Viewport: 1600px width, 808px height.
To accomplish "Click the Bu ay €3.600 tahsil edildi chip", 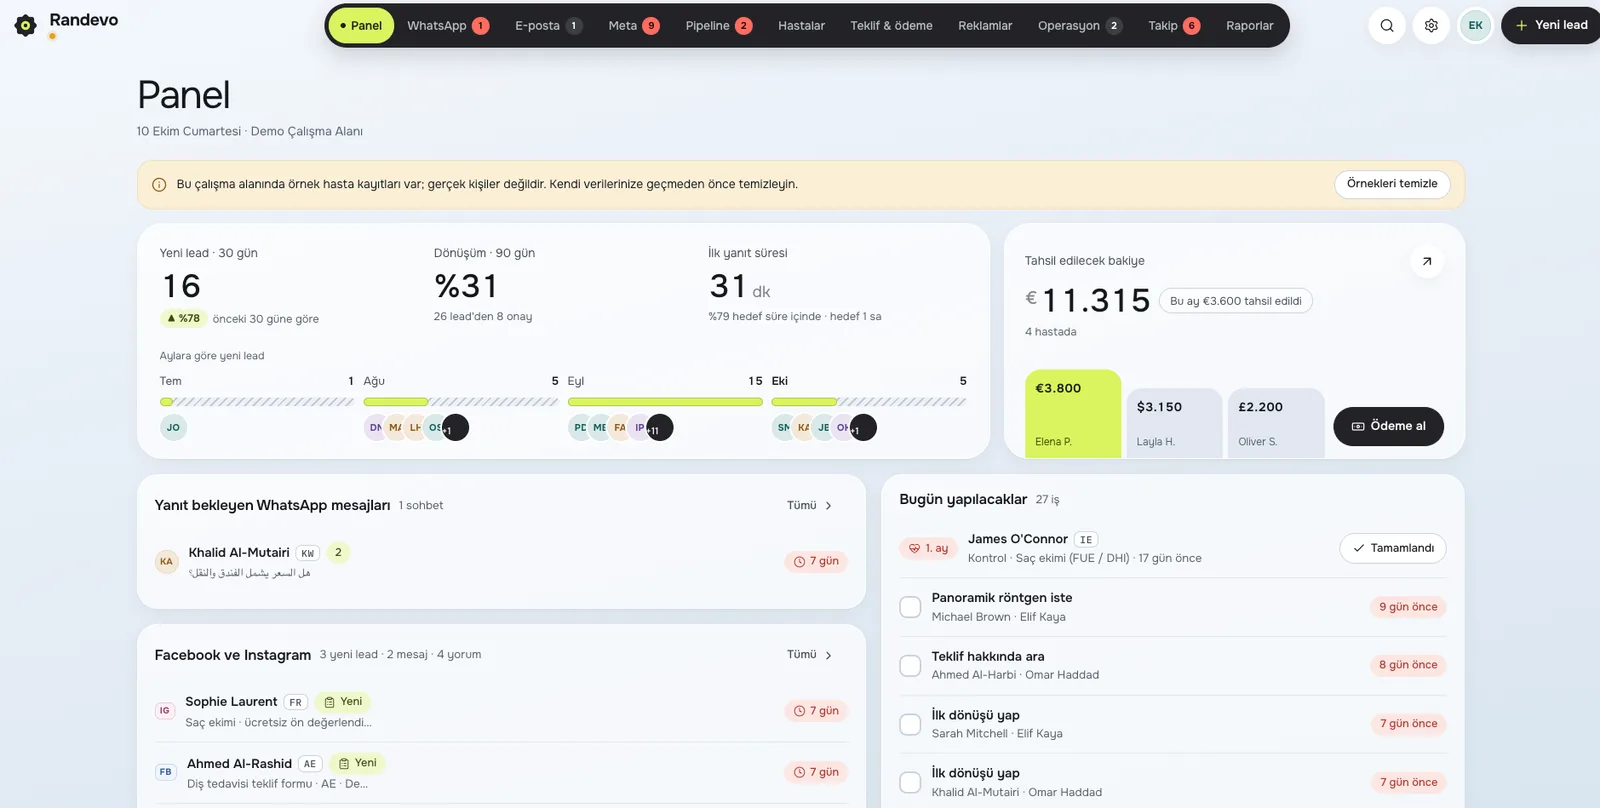I will pyautogui.click(x=1236, y=301).
